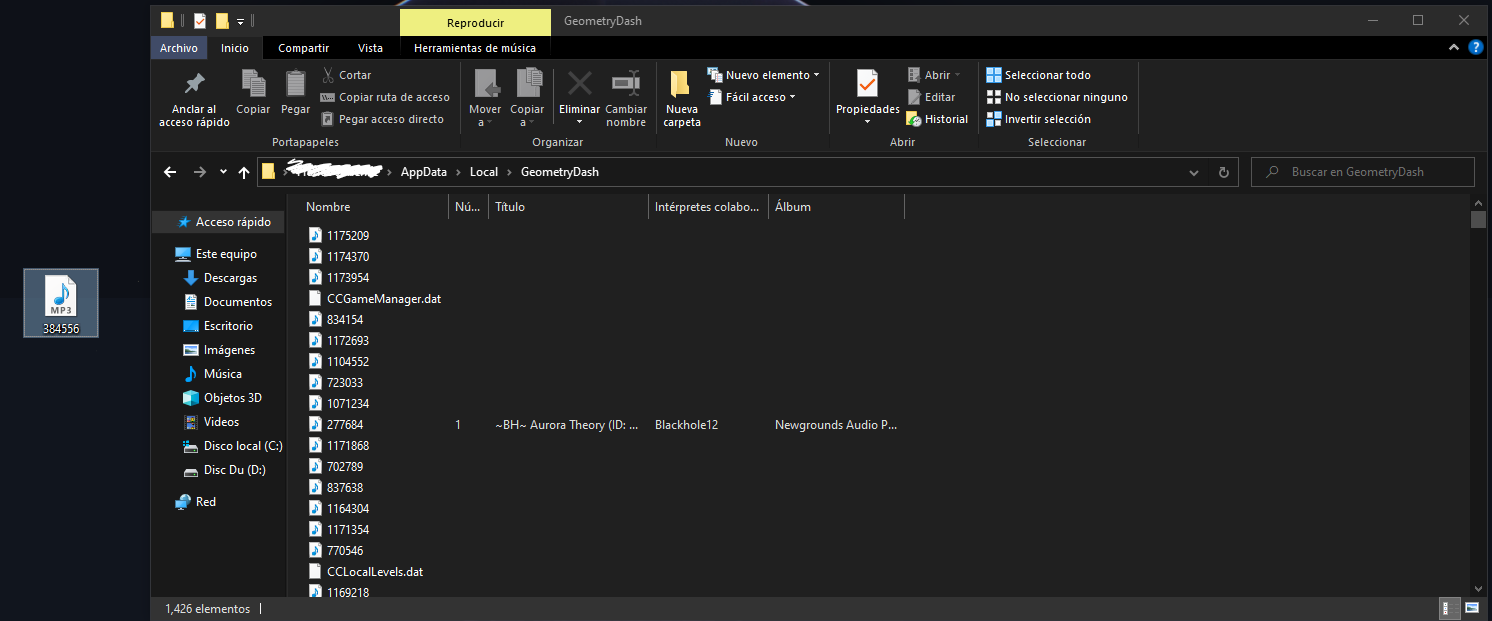Expand the Eliminar dropdown arrow
Screen dimensions: 1492x621
tap(579, 122)
